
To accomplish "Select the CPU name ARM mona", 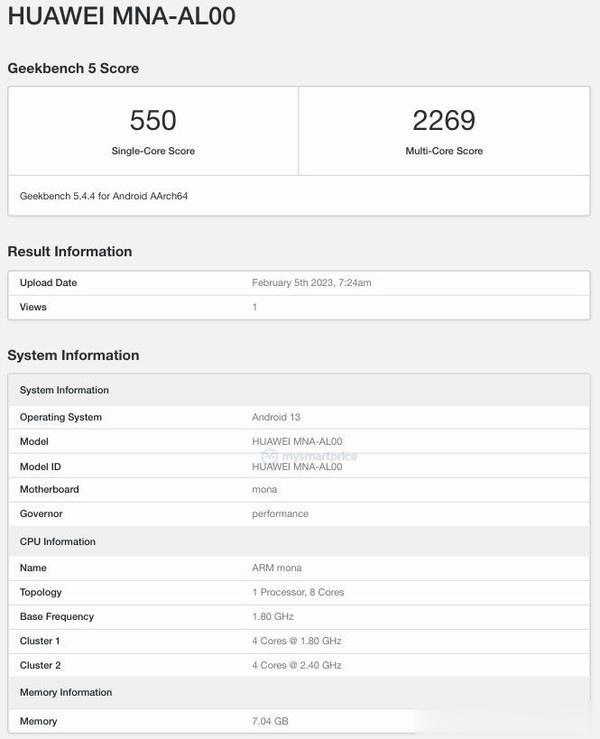I will tap(277, 568).
